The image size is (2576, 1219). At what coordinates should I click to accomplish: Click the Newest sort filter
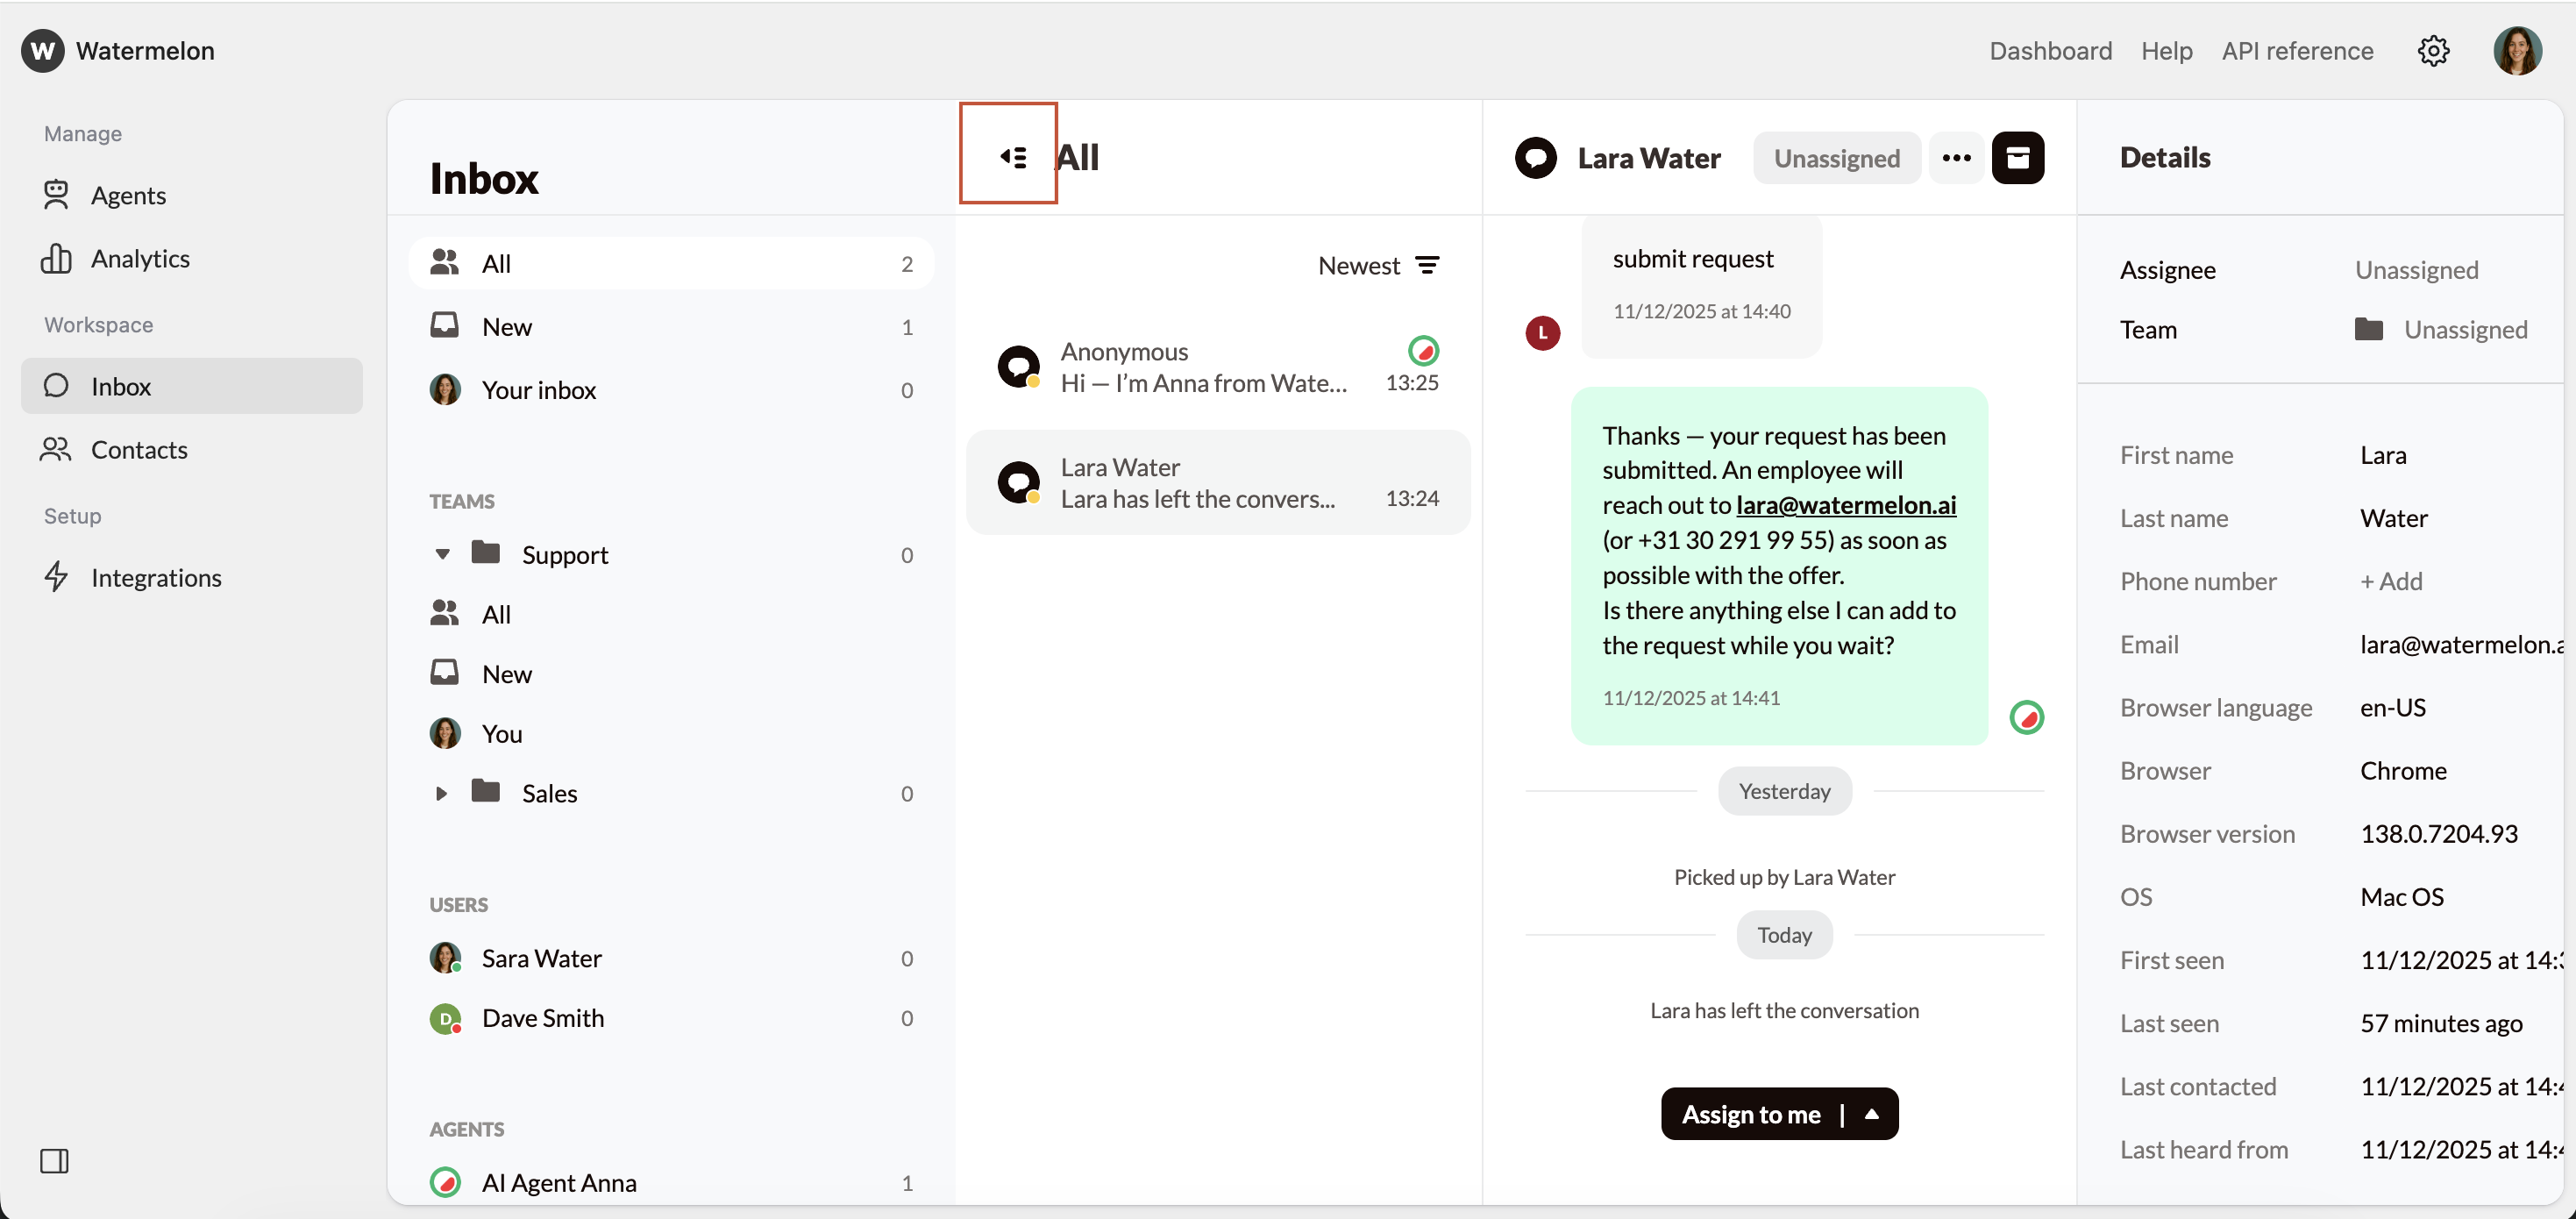(x=1378, y=265)
